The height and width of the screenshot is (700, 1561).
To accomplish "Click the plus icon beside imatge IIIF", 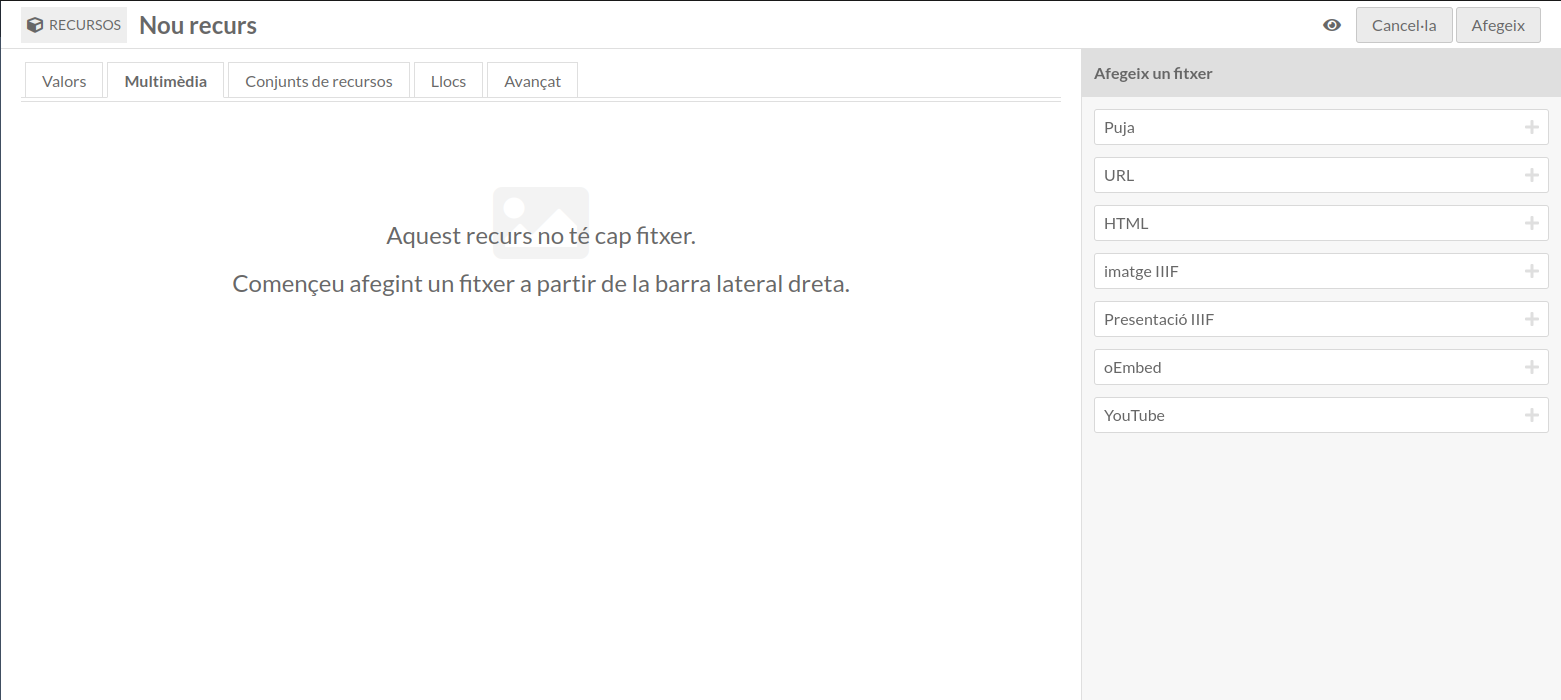I will point(1531,271).
